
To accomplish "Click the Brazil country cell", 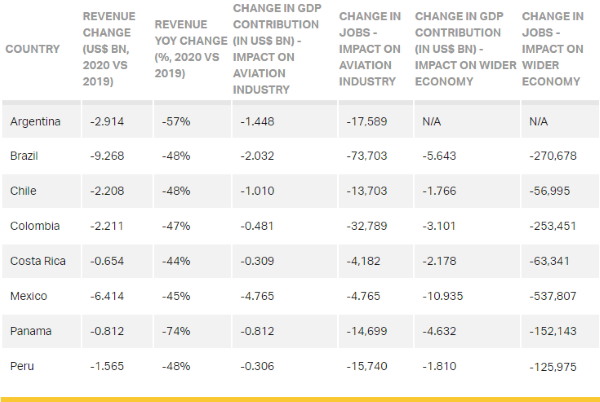I will tap(25, 156).
